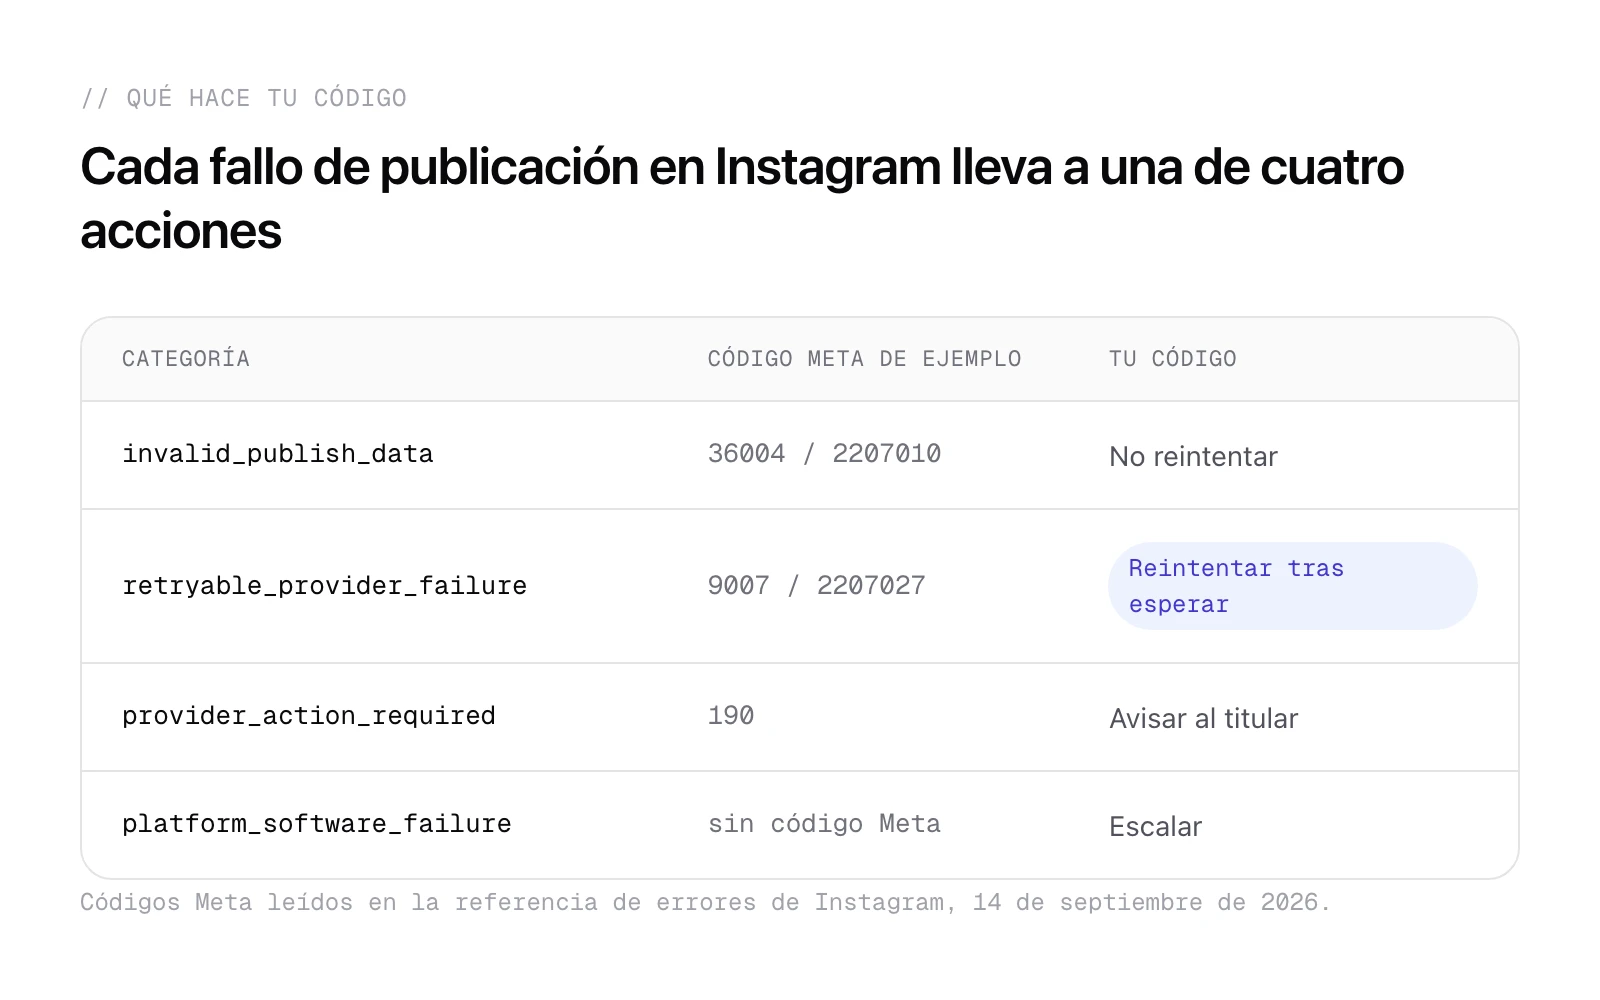Click the footnote 'Códigos Meta leídos en la referencia'
Image resolution: width=1600 pixels, height=1000 pixels.
point(705,903)
